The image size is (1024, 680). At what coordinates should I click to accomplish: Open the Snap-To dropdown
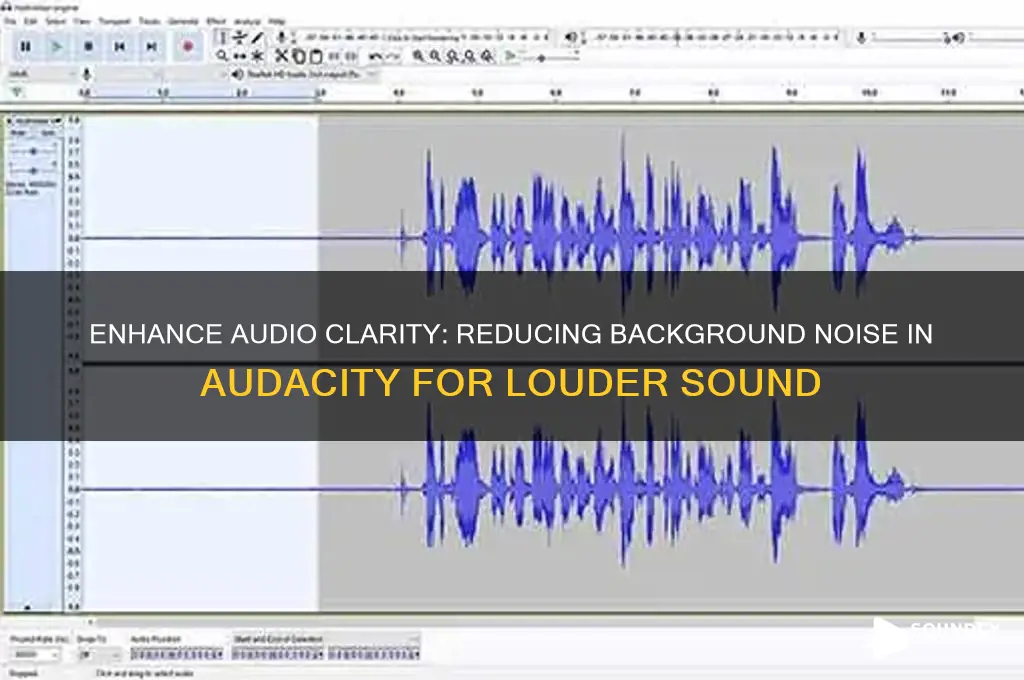pos(99,655)
